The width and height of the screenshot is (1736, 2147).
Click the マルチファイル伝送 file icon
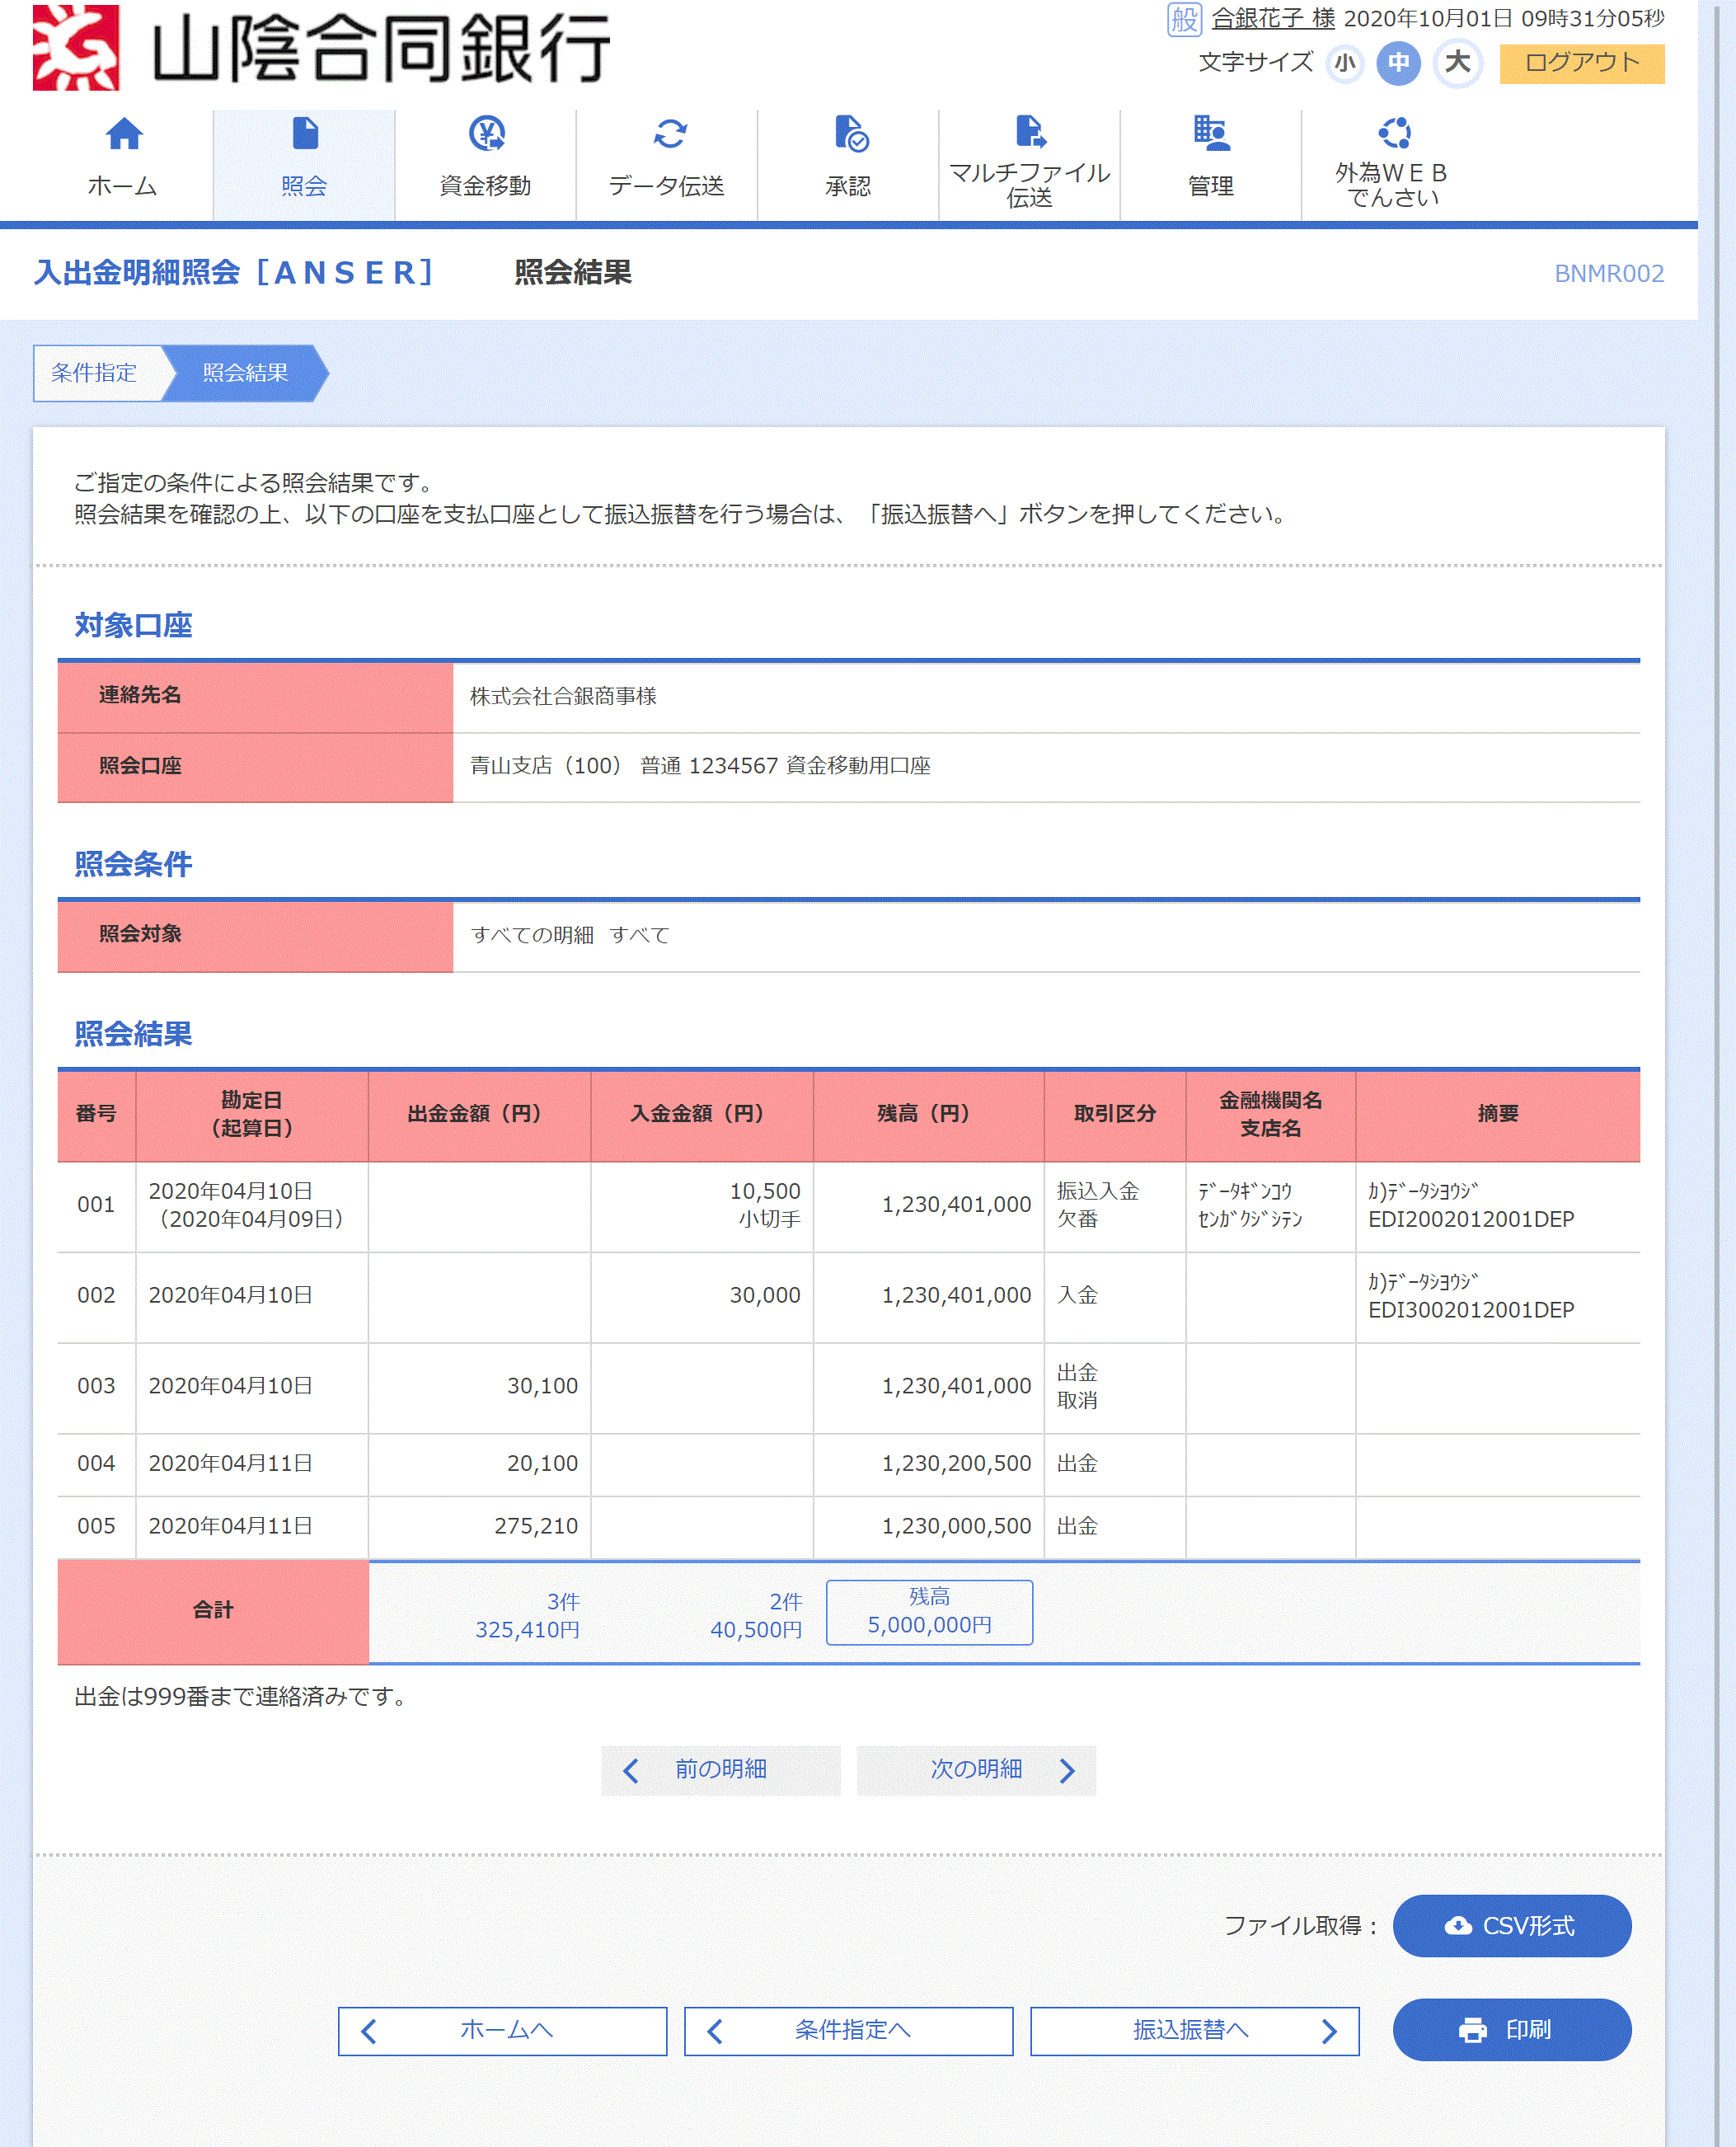[1030, 131]
